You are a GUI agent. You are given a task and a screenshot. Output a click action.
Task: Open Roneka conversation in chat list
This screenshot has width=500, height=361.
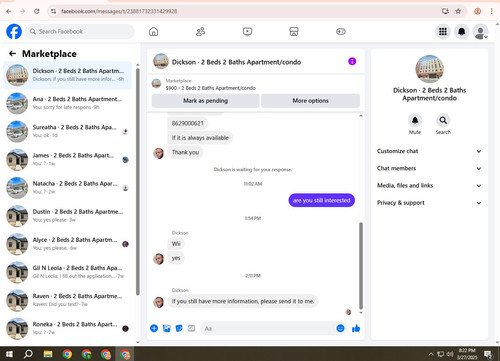pos(68,328)
